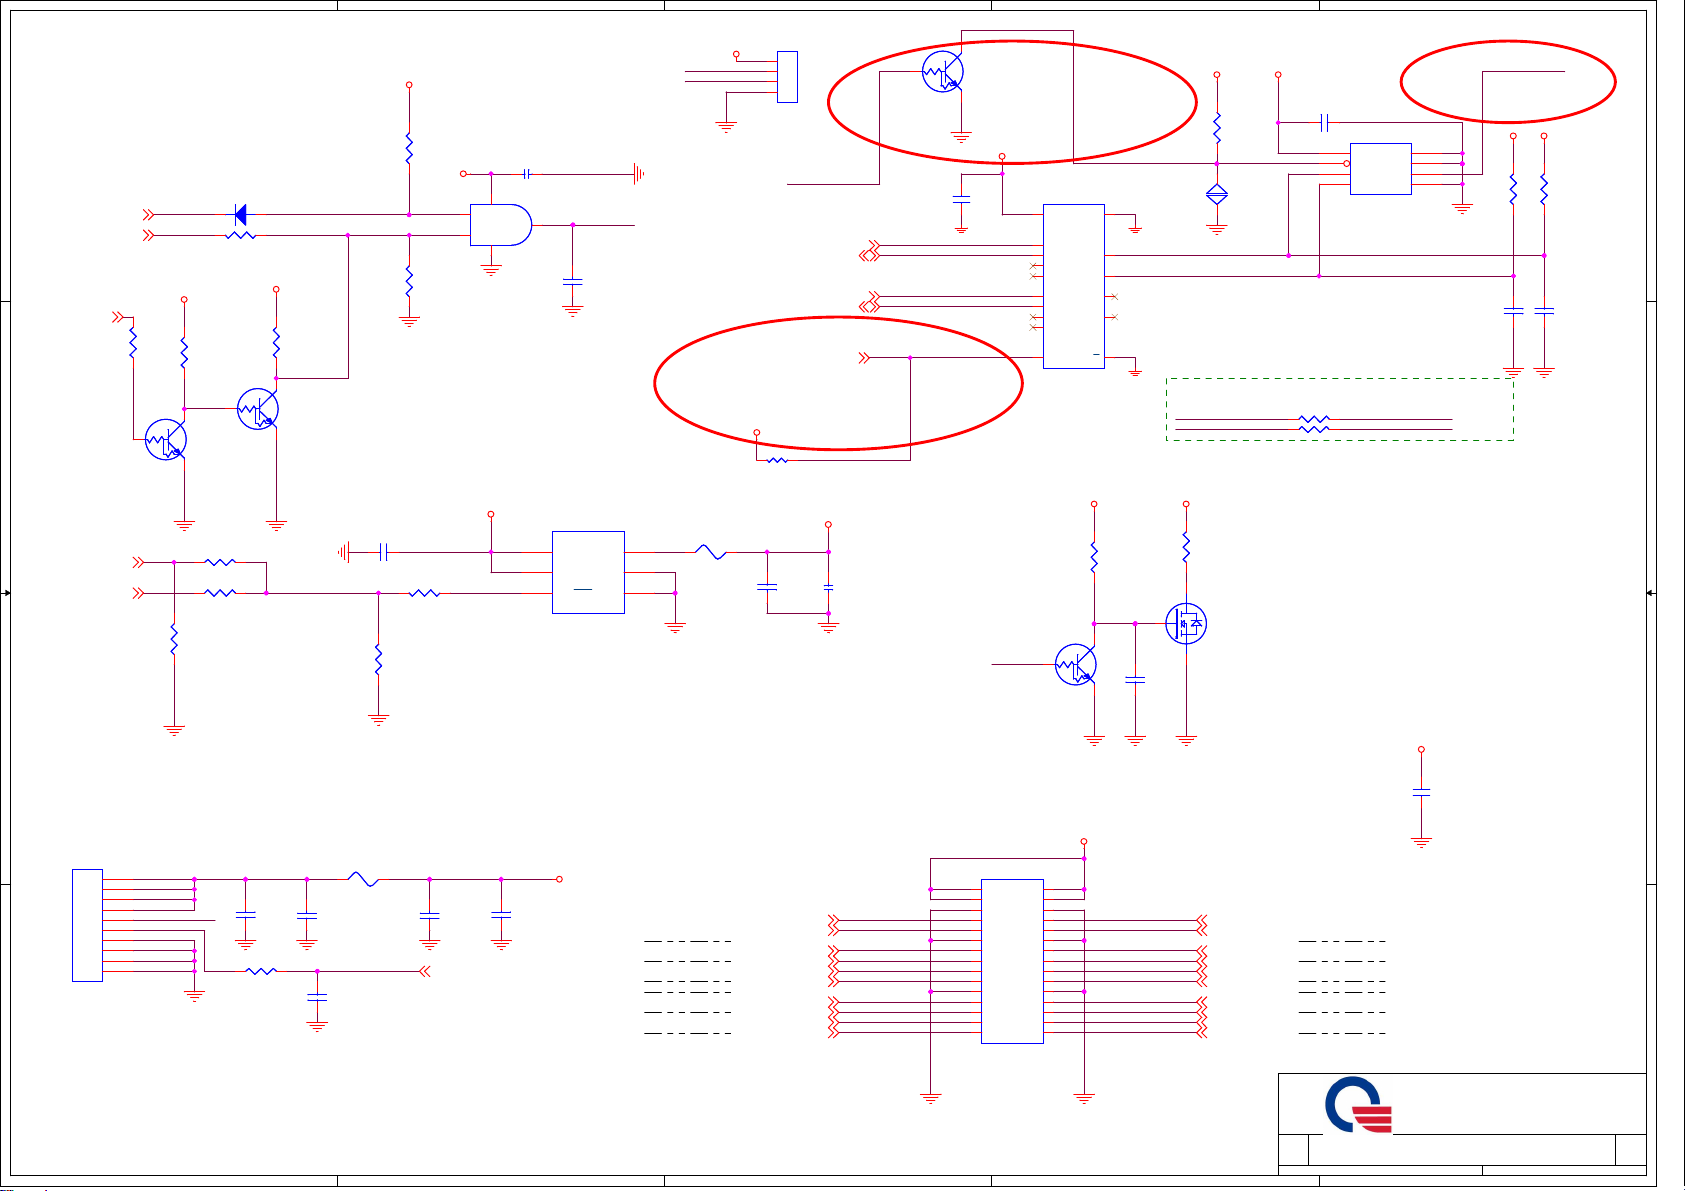Select the transistor at the top of the sheet
The width and height of the screenshot is (1685, 1191).
(943, 72)
